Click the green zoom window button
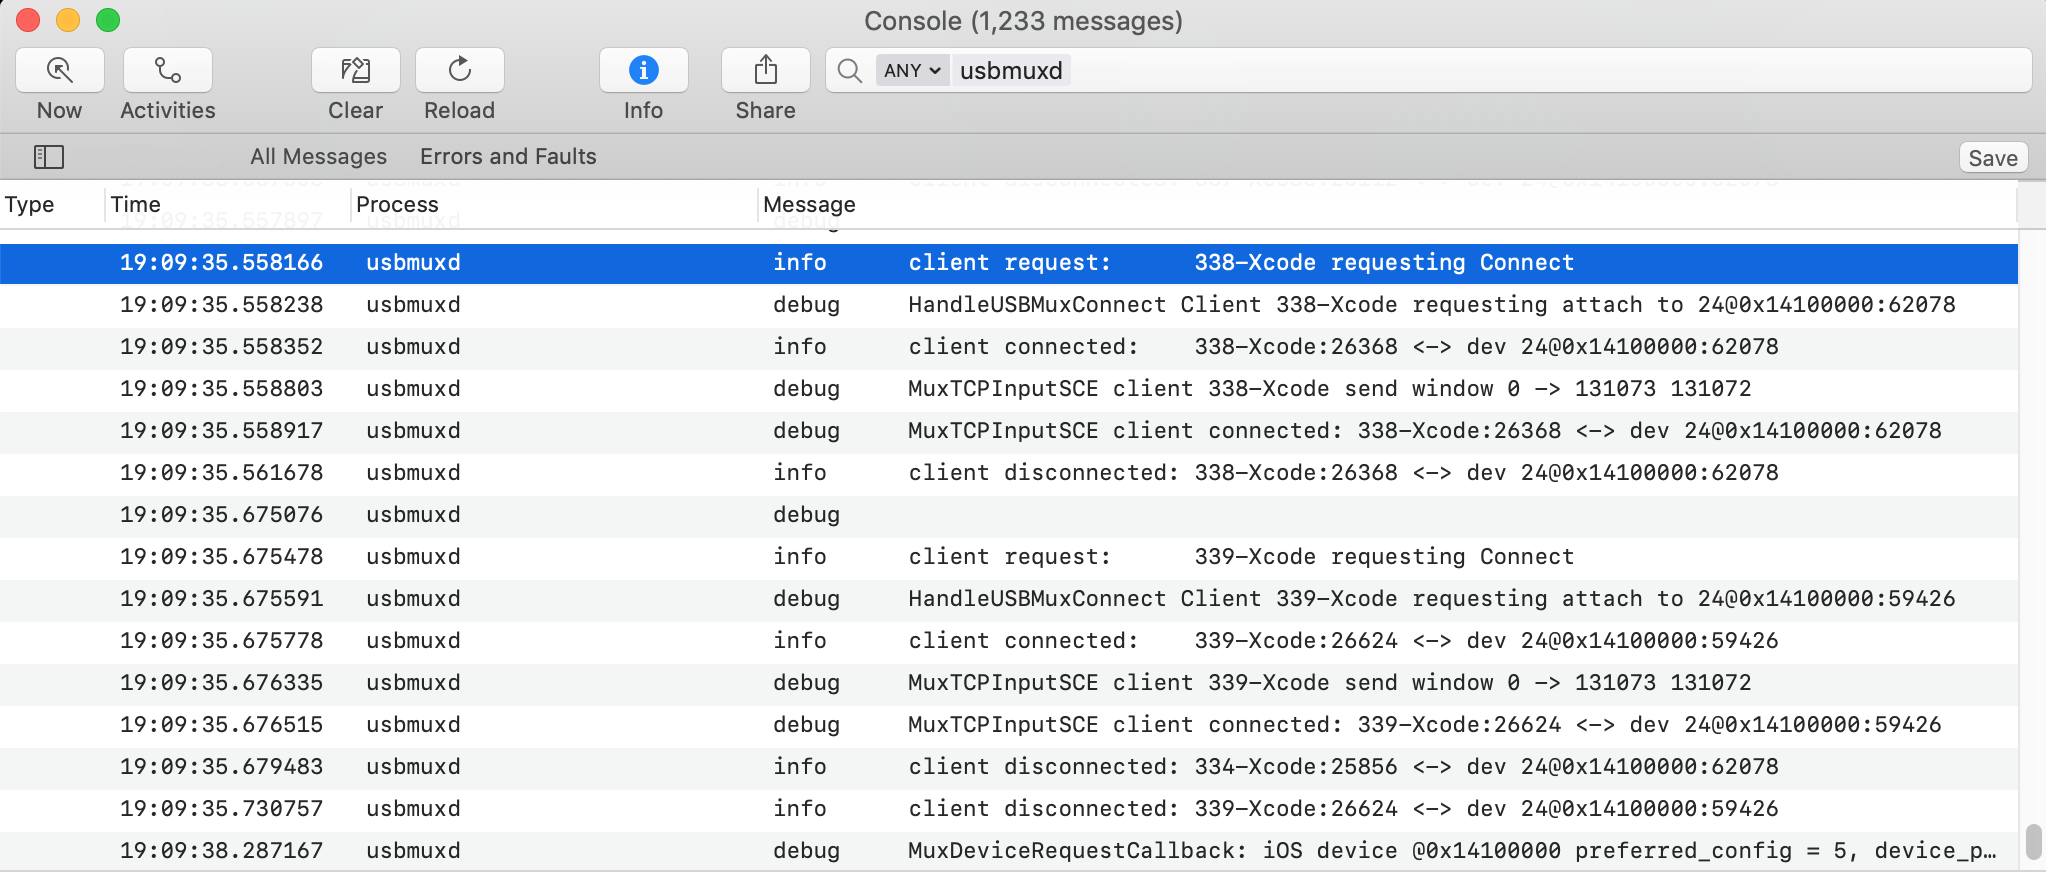This screenshot has width=2046, height=885. click(108, 20)
